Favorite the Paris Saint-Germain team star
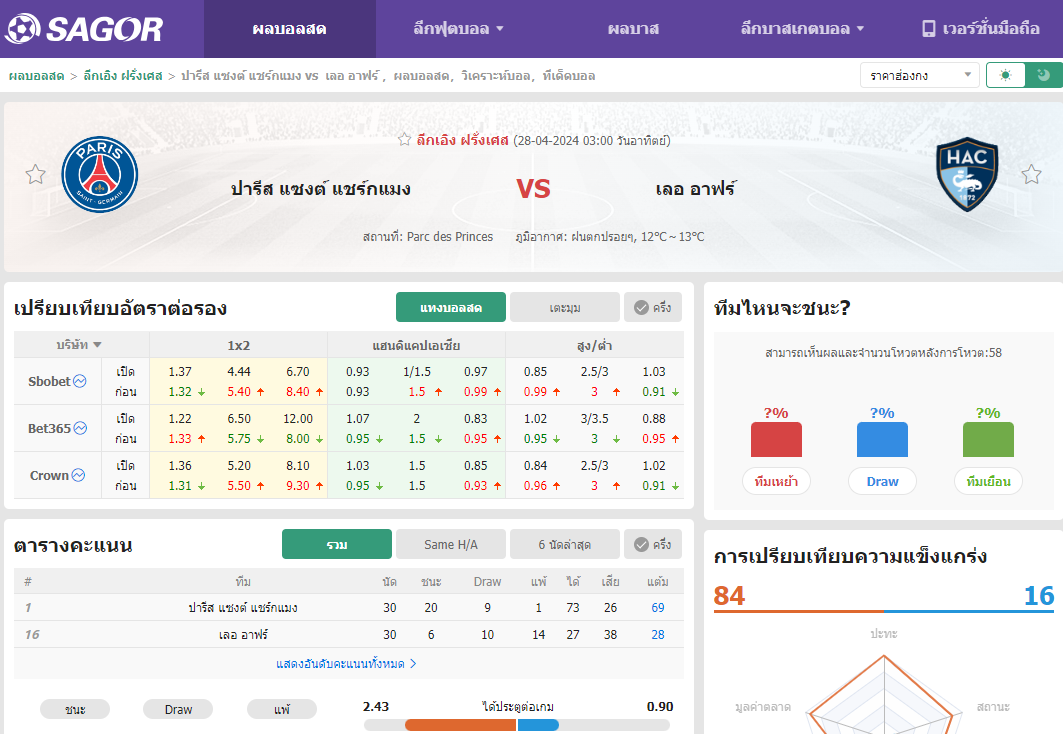The height and width of the screenshot is (734, 1063). click(x=35, y=175)
